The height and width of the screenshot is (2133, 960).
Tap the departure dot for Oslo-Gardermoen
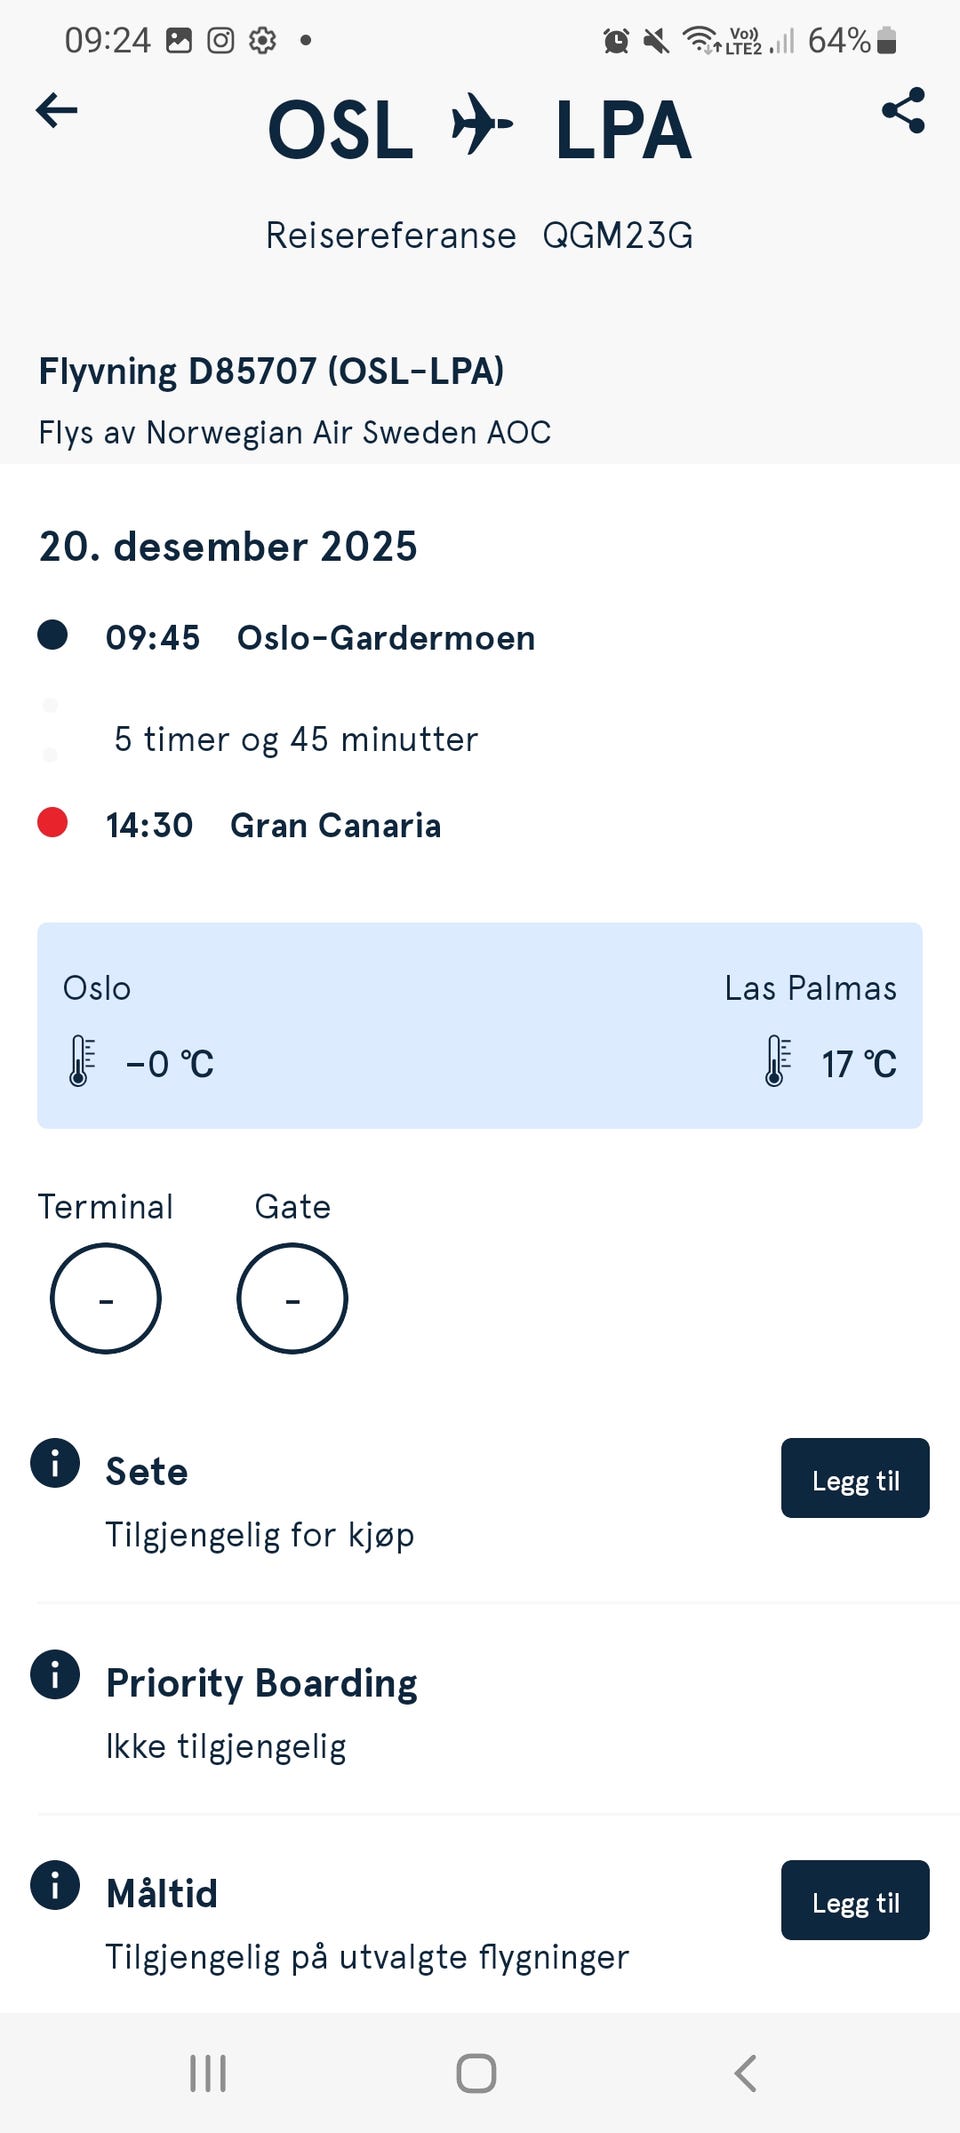[52, 635]
